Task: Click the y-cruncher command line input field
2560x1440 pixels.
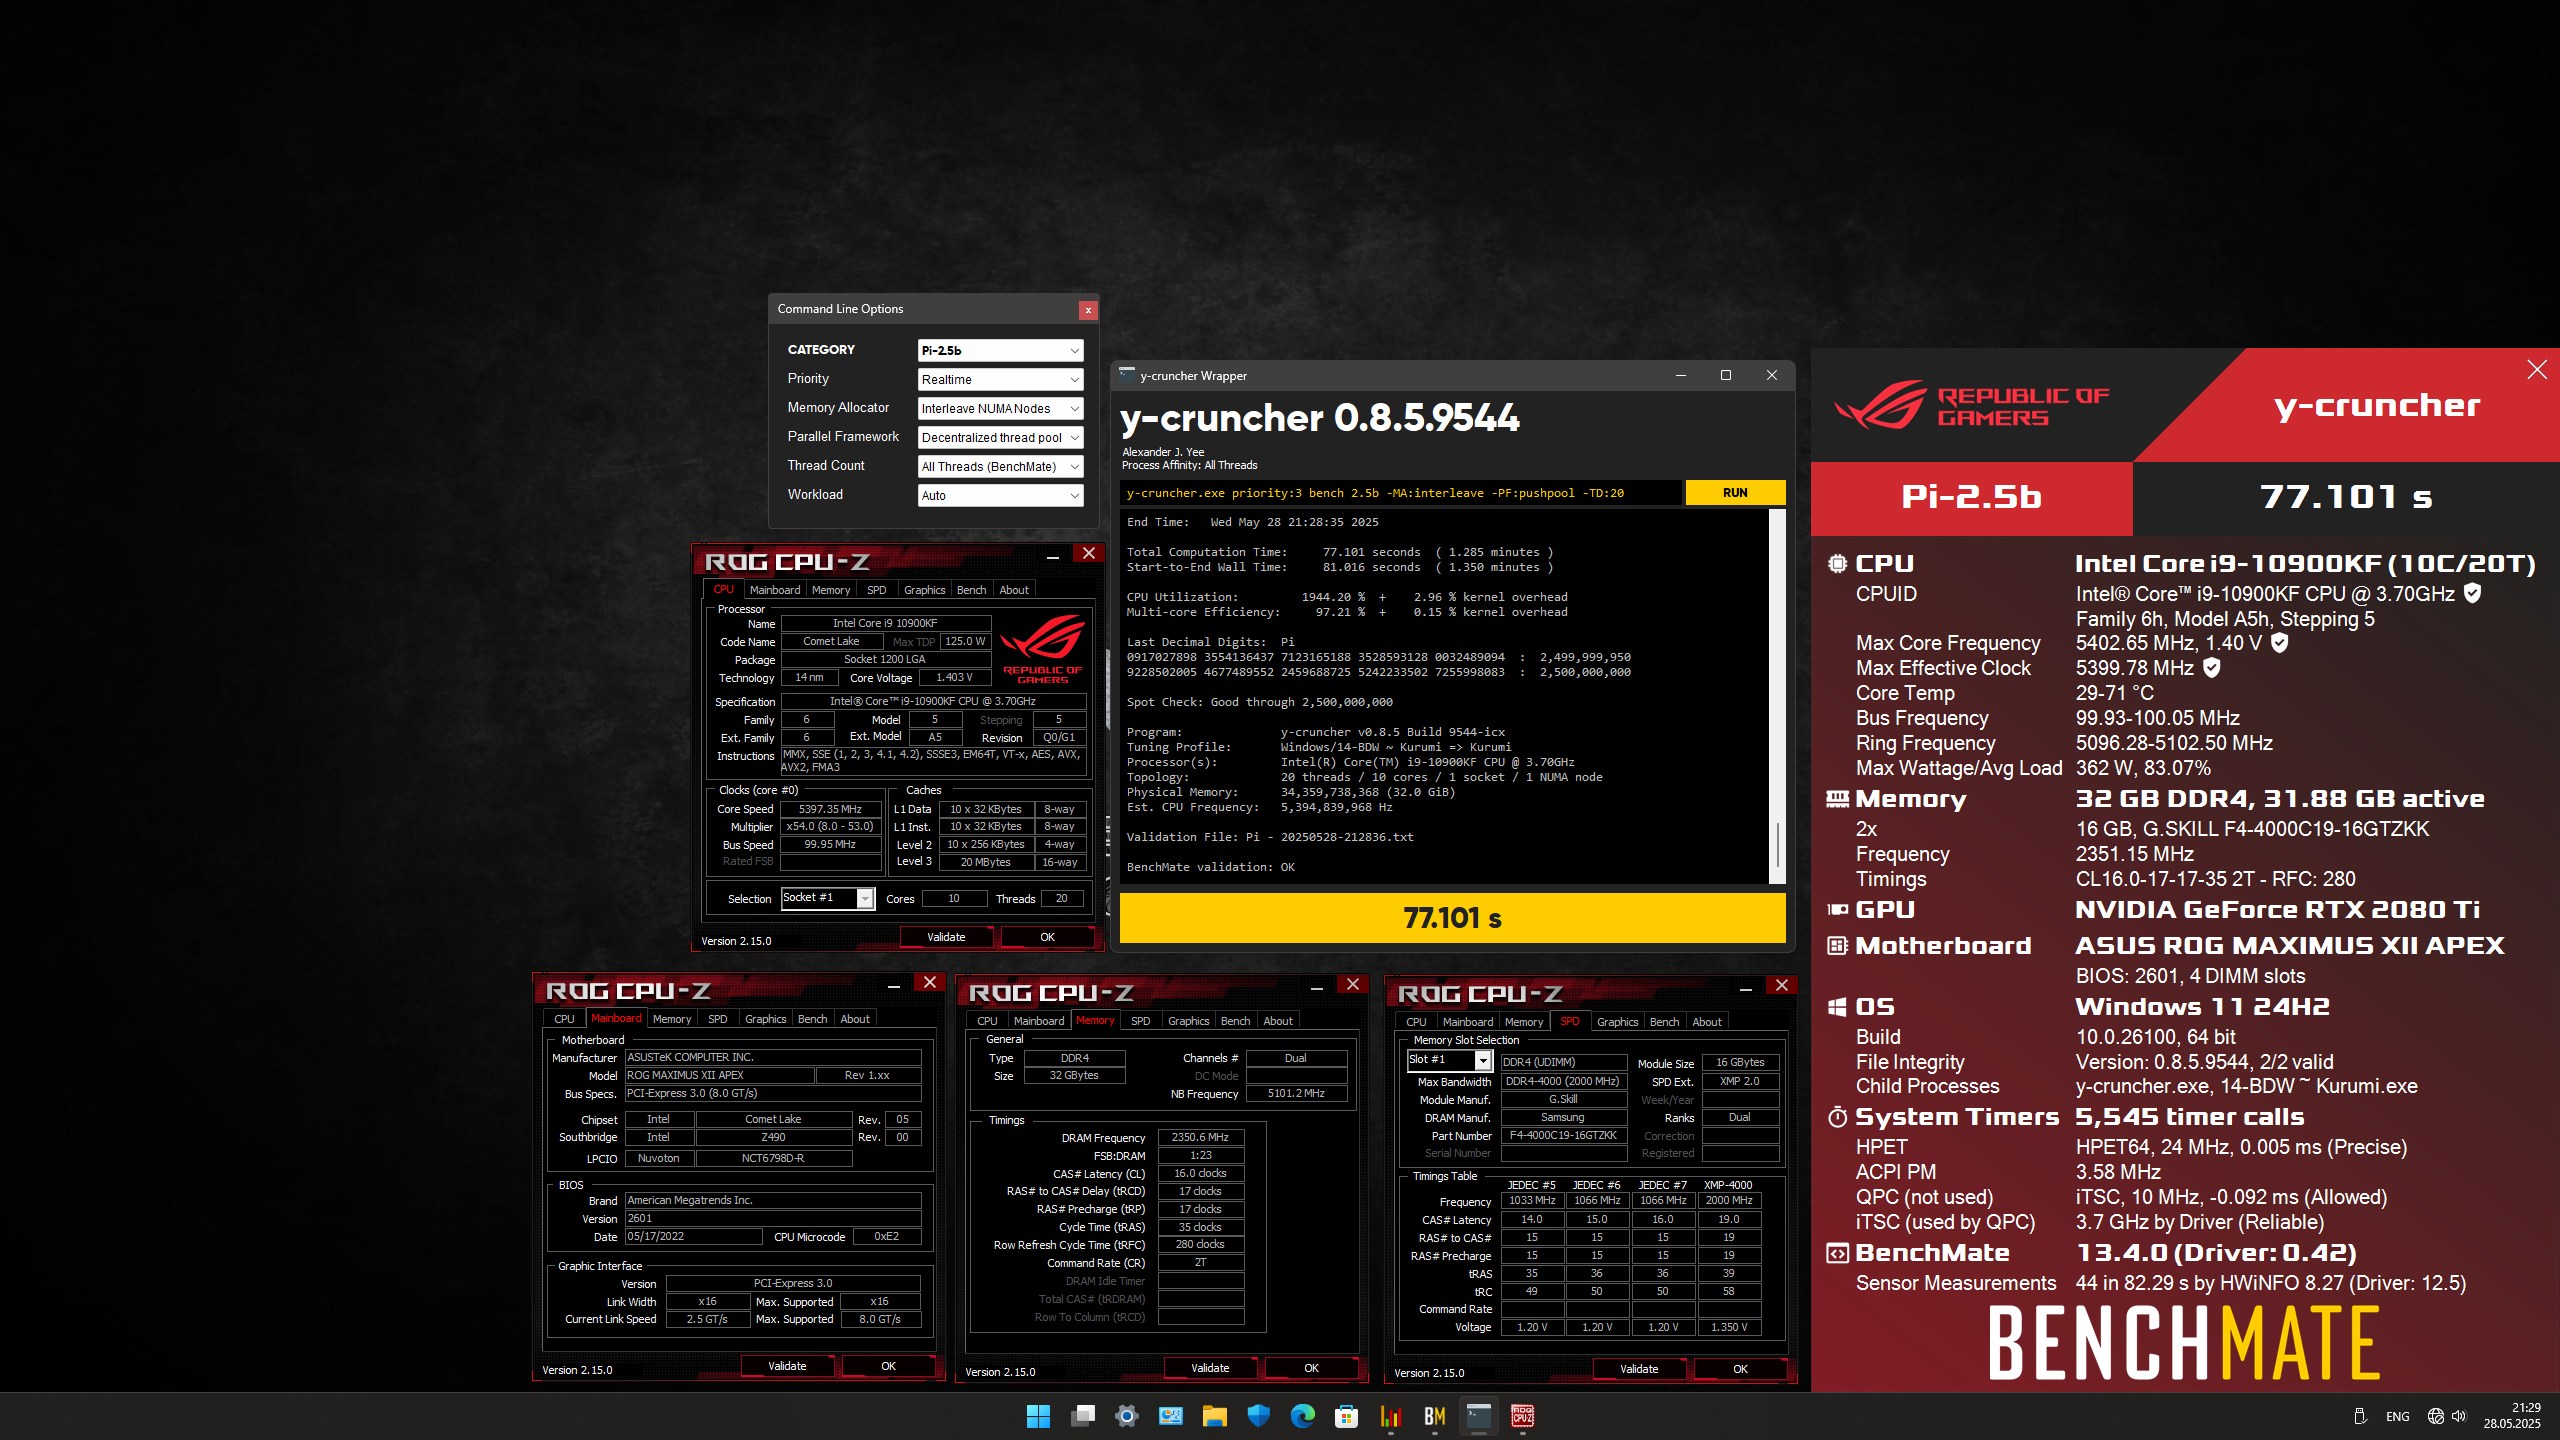Action: 1400,493
